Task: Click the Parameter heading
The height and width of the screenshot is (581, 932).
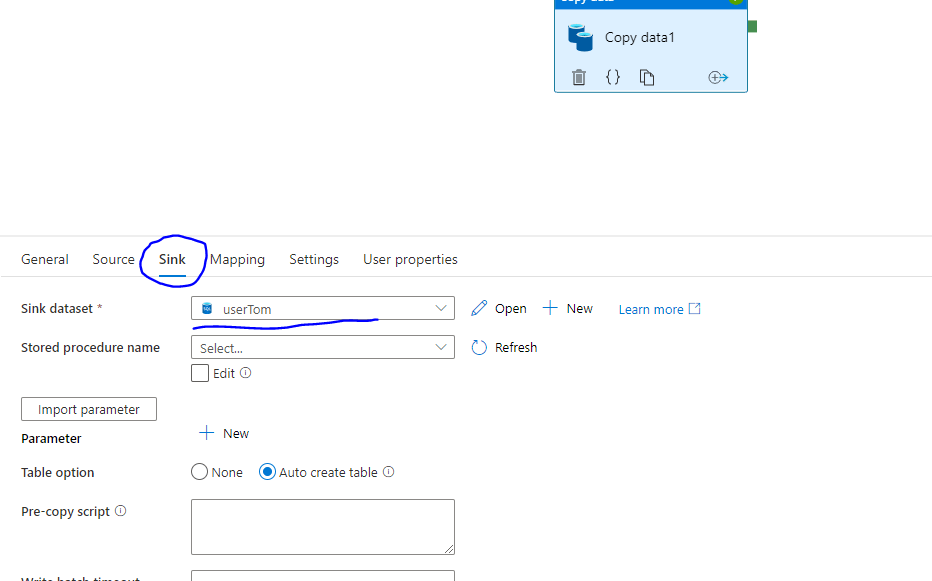Action: click(51, 438)
